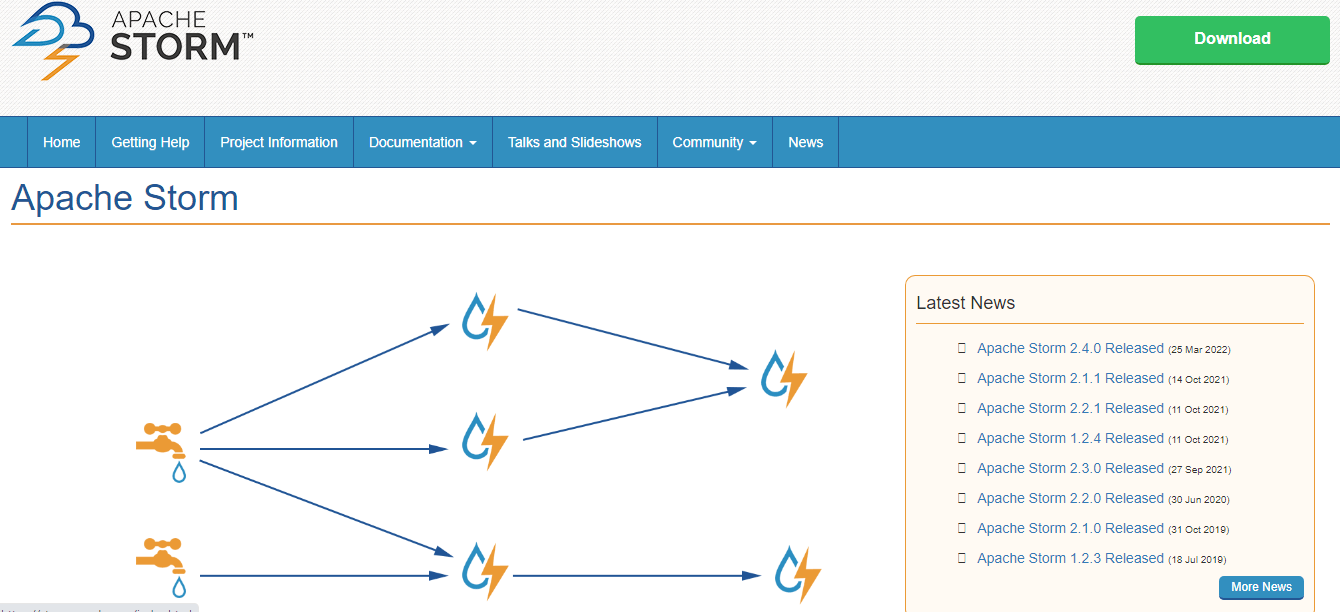The image size is (1340, 612).
Task: Click the top bolt droplet-lightning icon
Action: [485, 320]
